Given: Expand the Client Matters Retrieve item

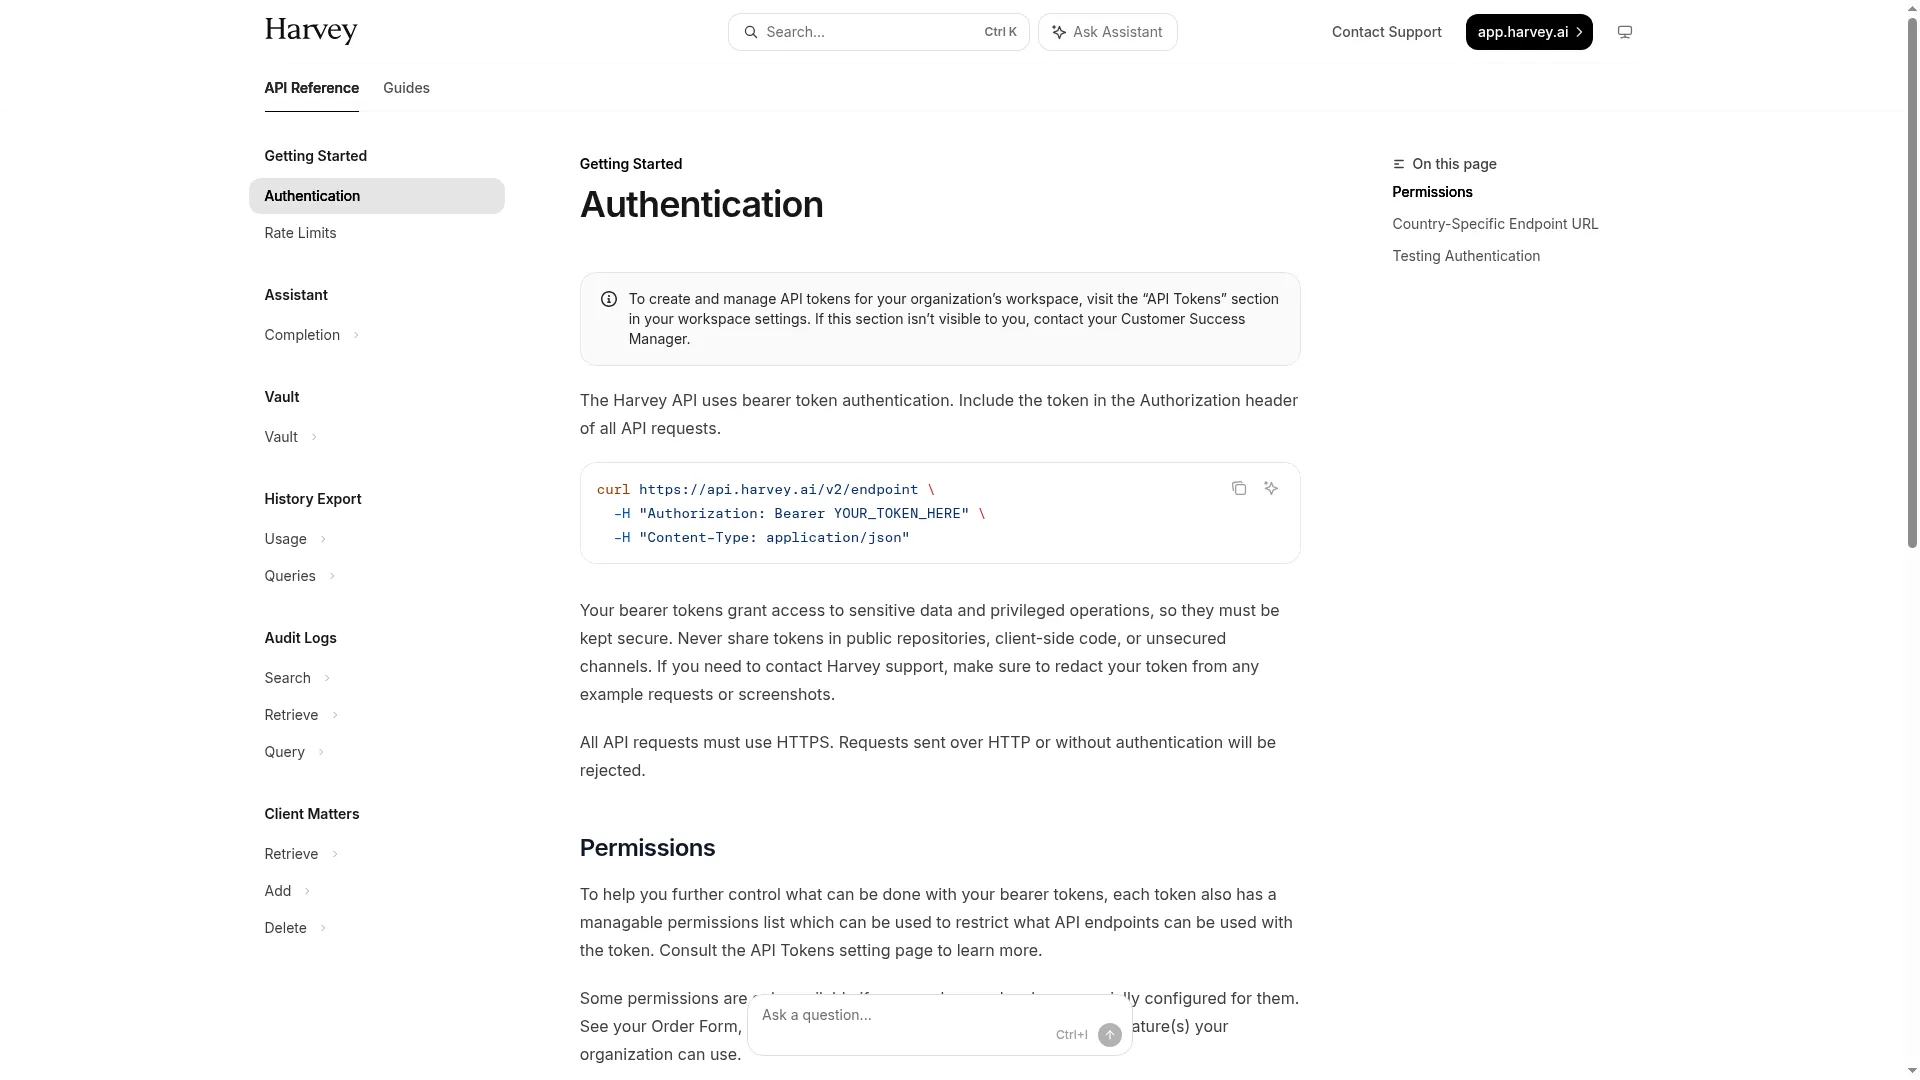Looking at the screenshot, I should click(335, 854).
